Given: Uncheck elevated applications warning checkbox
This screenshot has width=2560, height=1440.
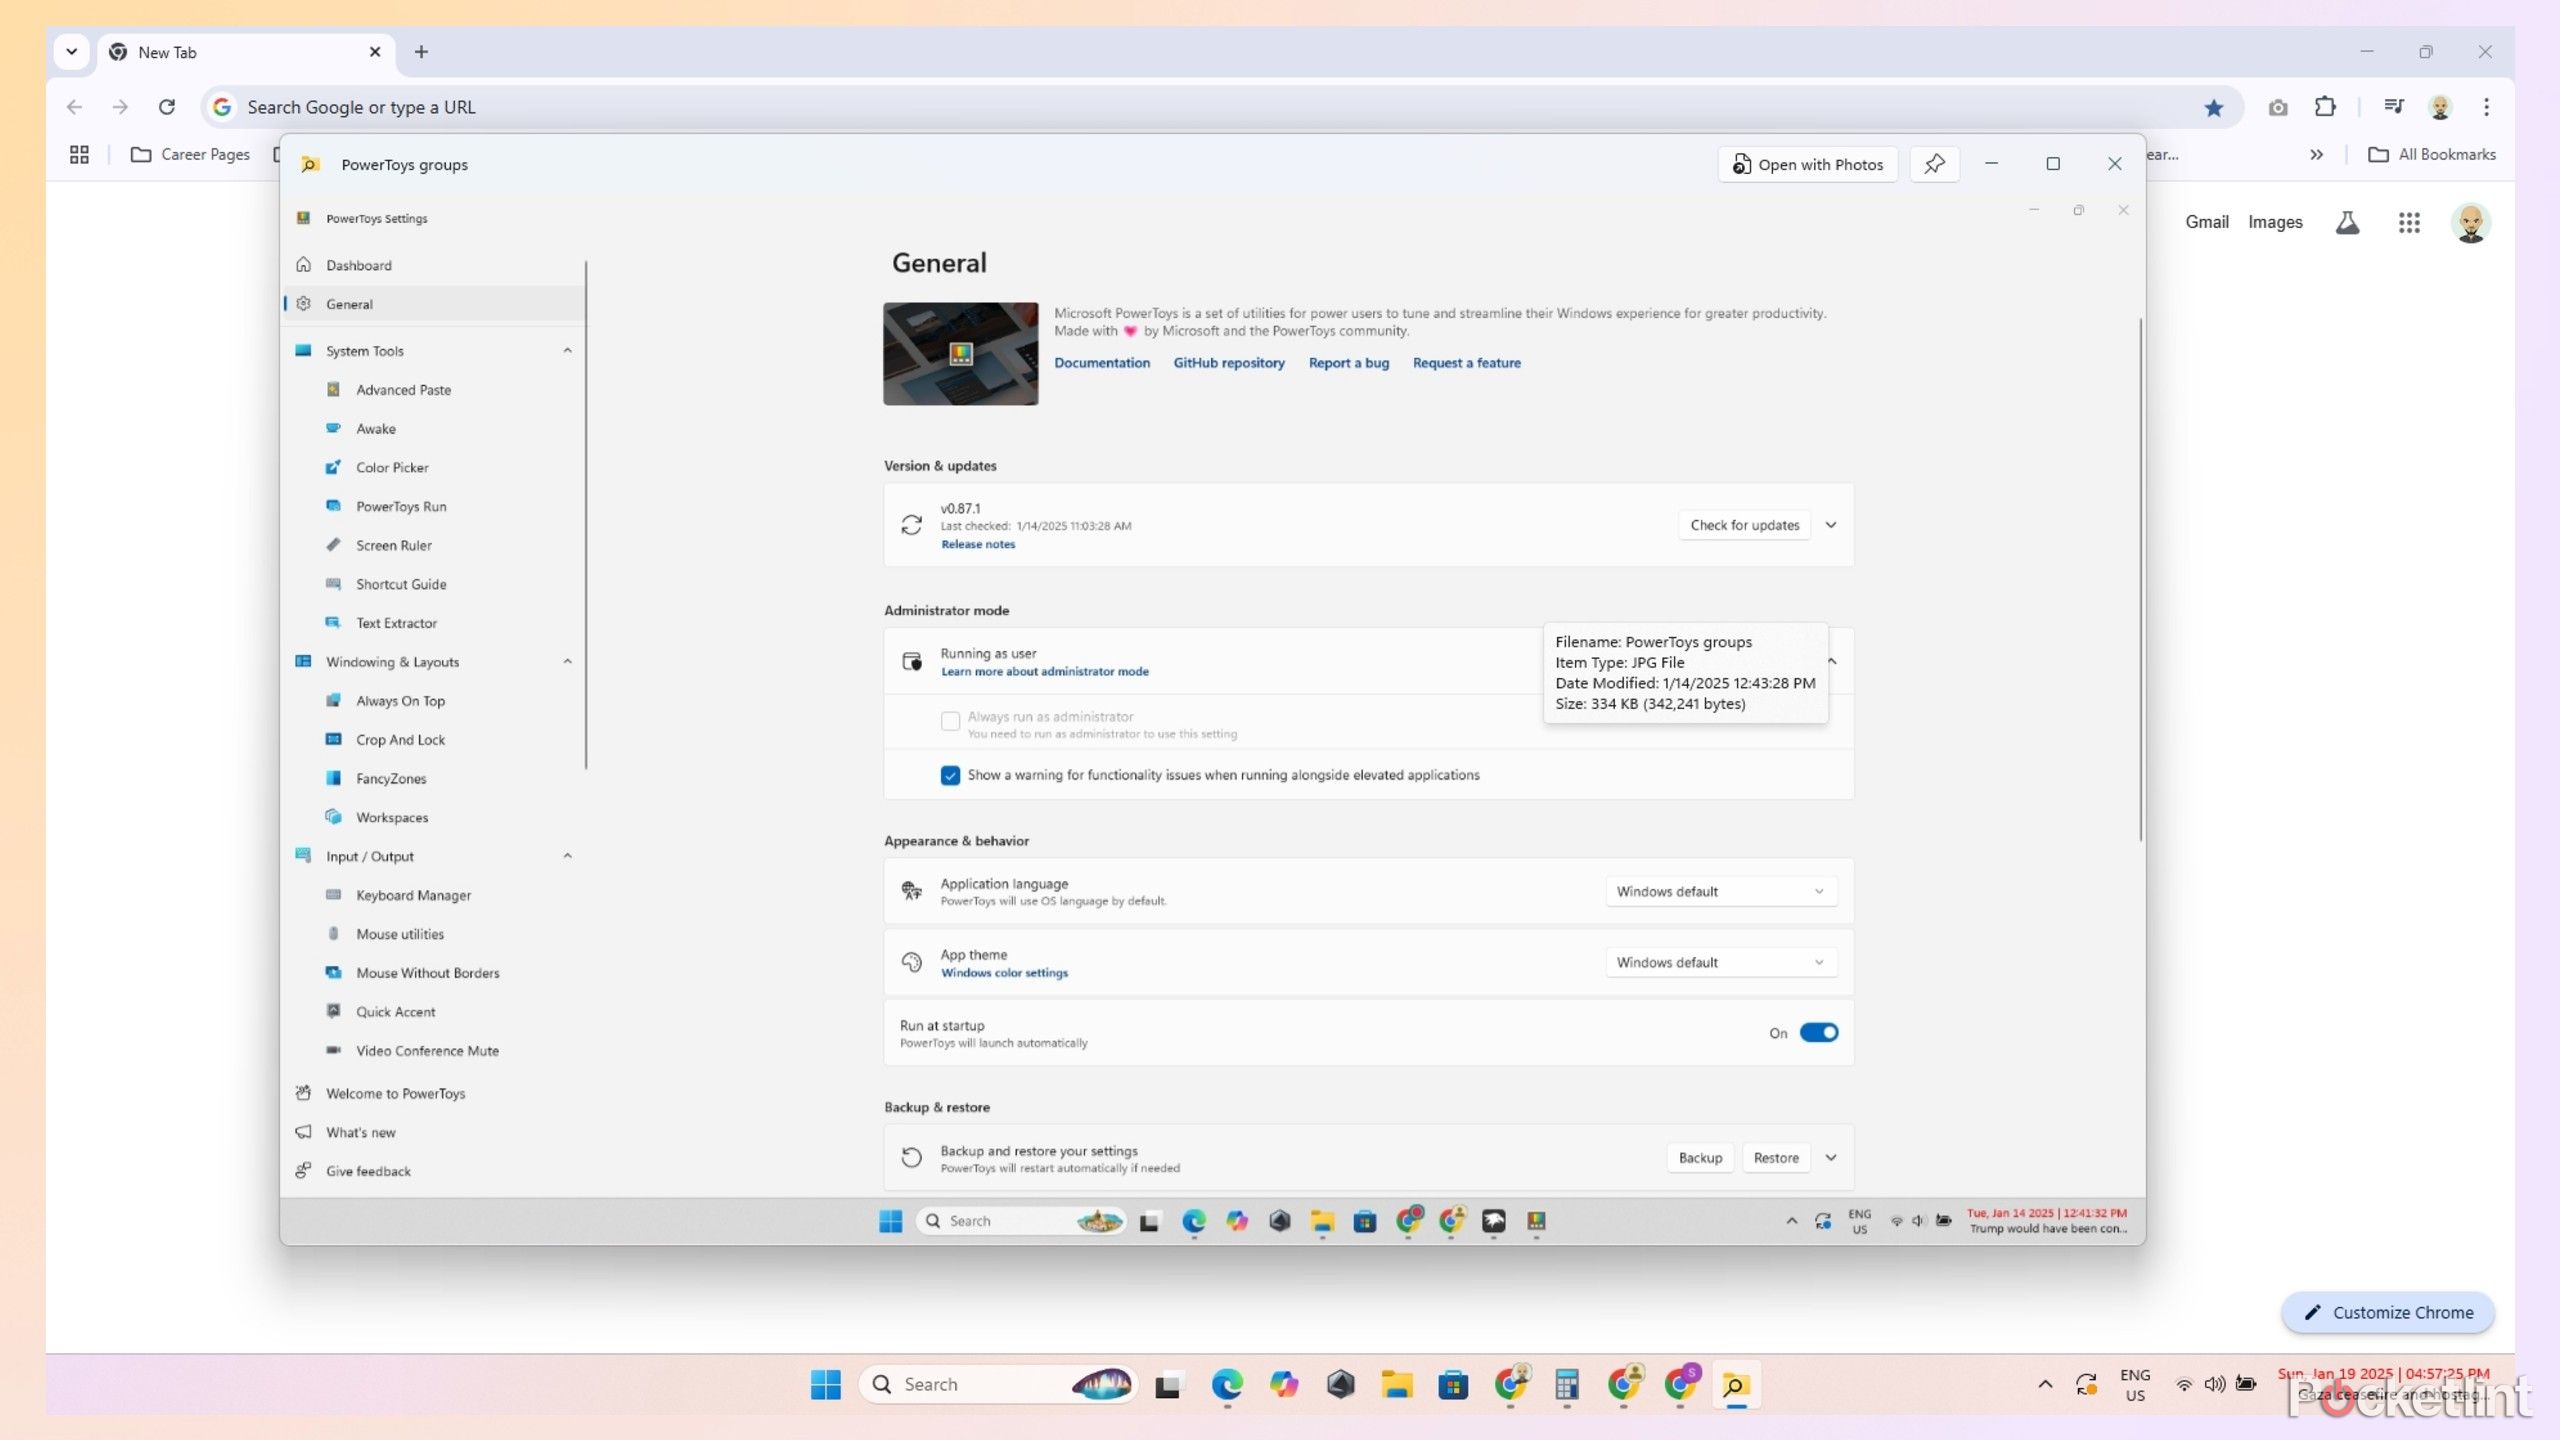Looking at the screenshot, I should coord(950,776).
